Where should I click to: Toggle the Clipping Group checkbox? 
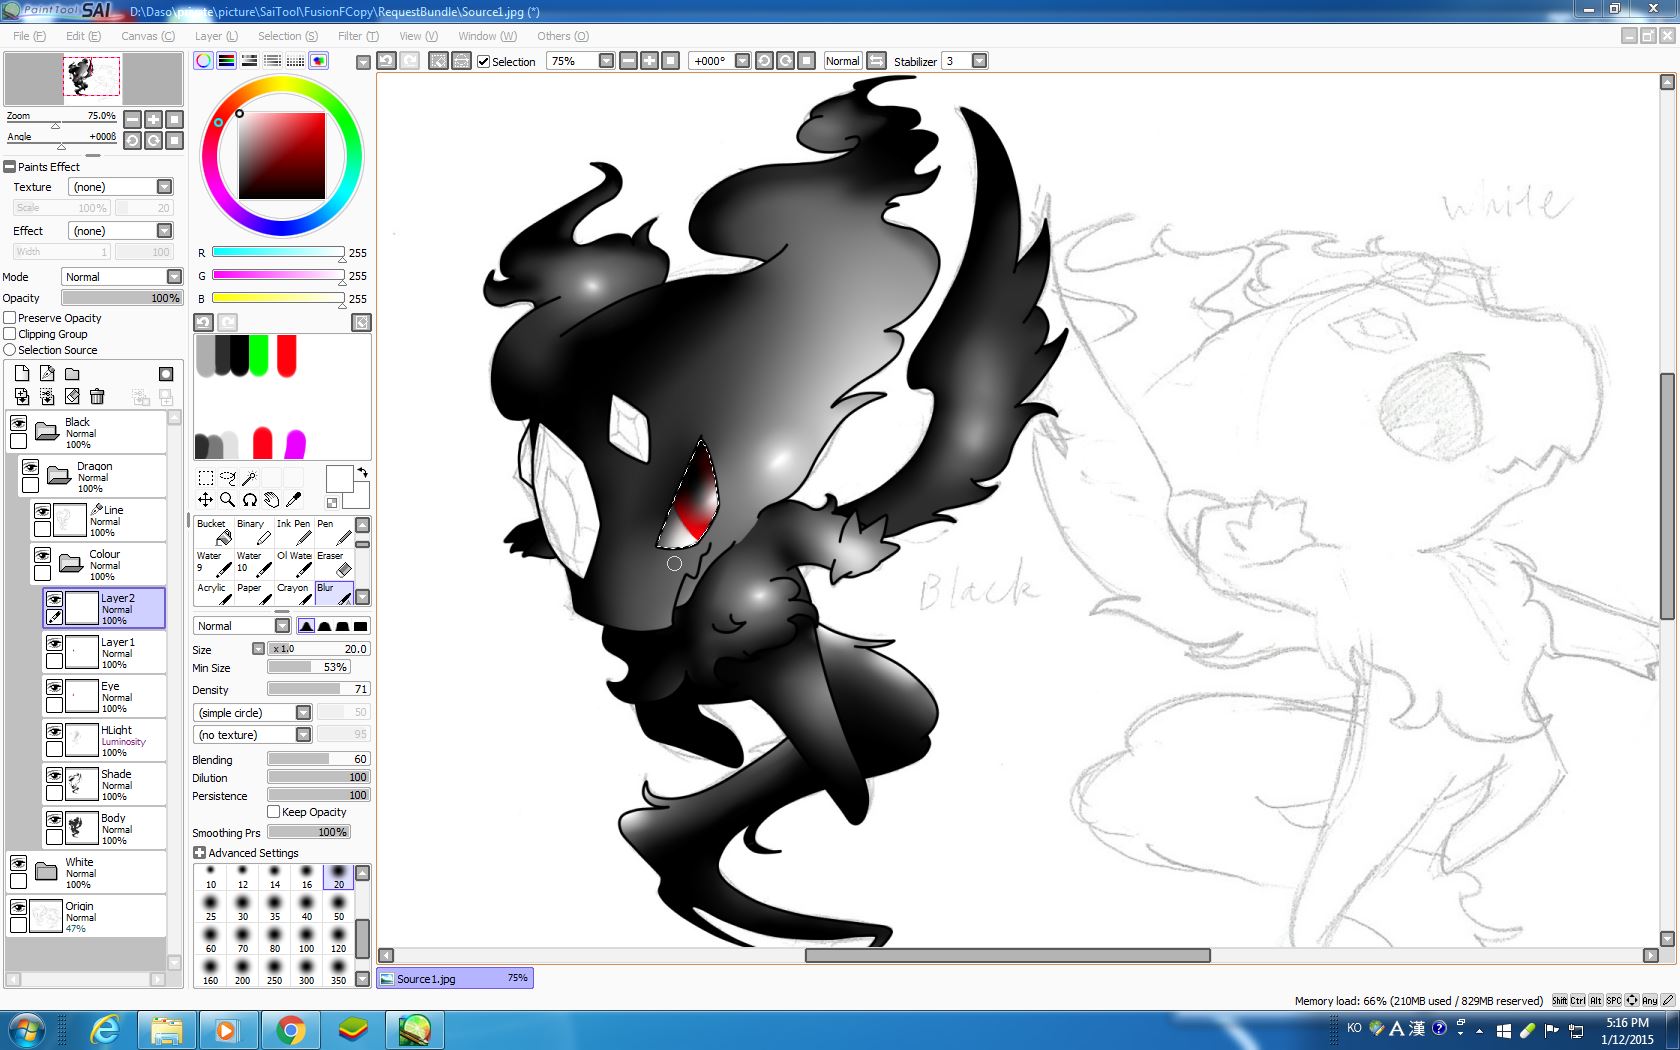click(x=10, y=334)
